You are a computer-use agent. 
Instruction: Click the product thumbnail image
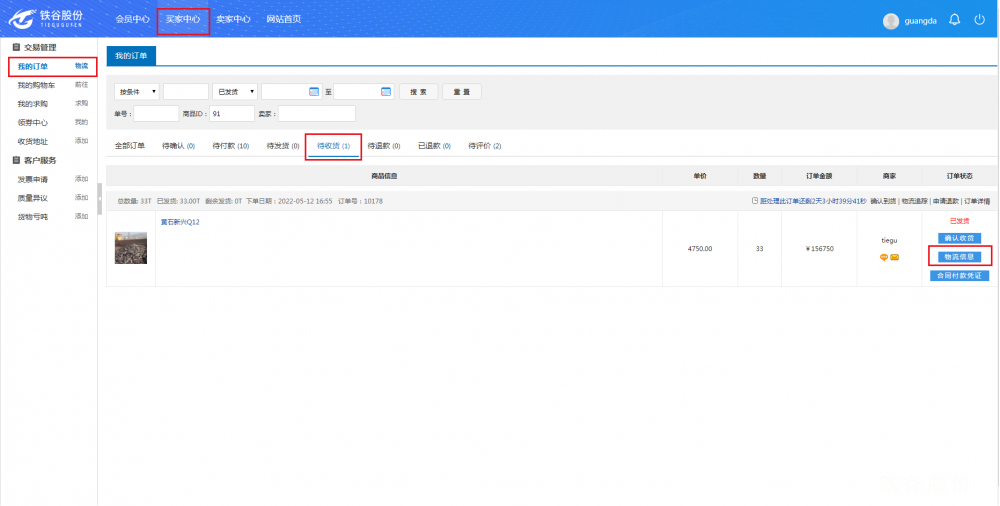tap(131, 247)
